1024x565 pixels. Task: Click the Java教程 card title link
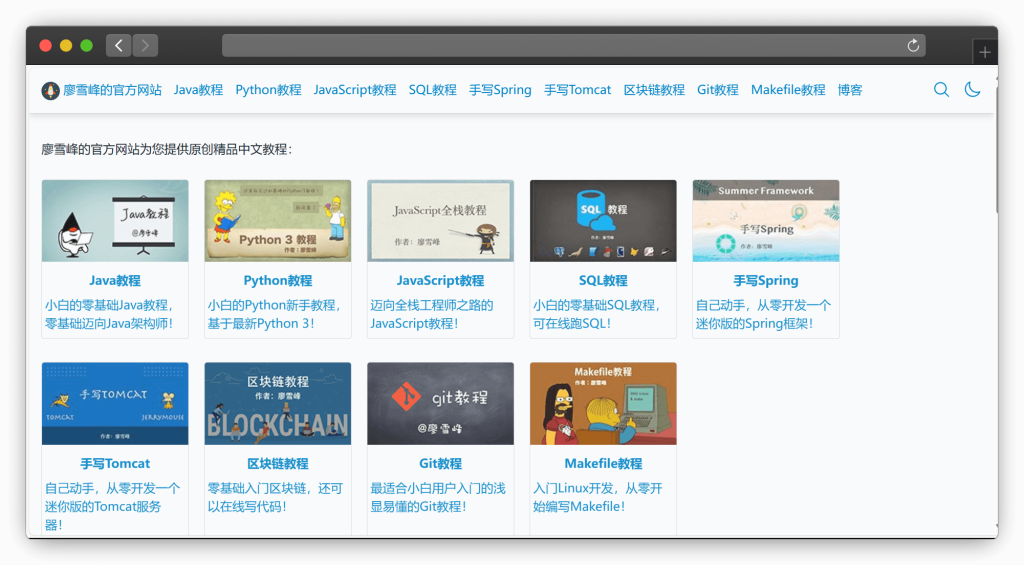click(x=115, y=281)
